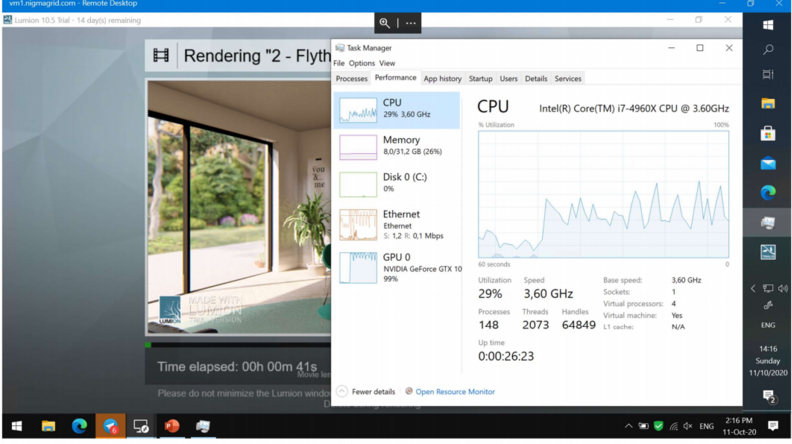Launch Edge from the bottom taskbar
The image size is (792, 444).
pos(79,426)
